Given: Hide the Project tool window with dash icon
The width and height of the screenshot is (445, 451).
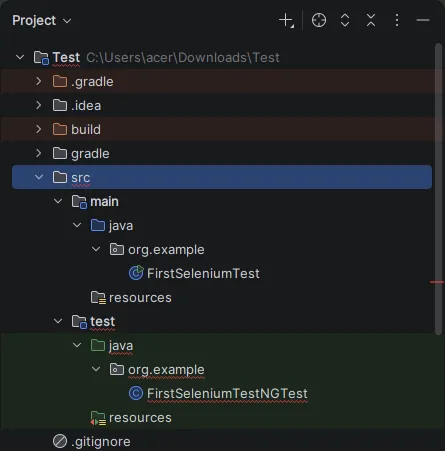Looking at the screenshot, I should [x=423, y=20].
